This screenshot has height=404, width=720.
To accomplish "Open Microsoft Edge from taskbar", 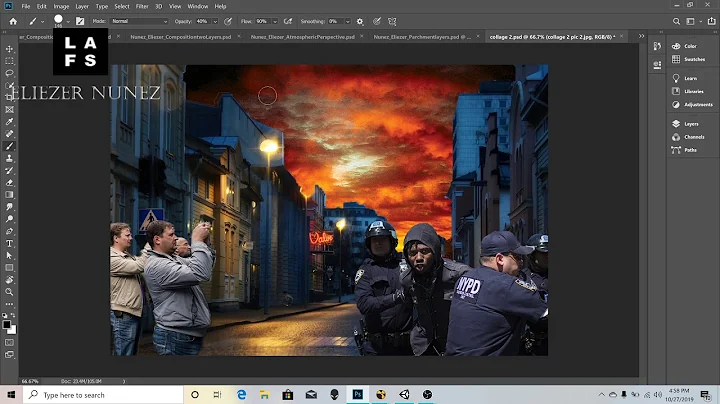I will (x=242, y=395).
